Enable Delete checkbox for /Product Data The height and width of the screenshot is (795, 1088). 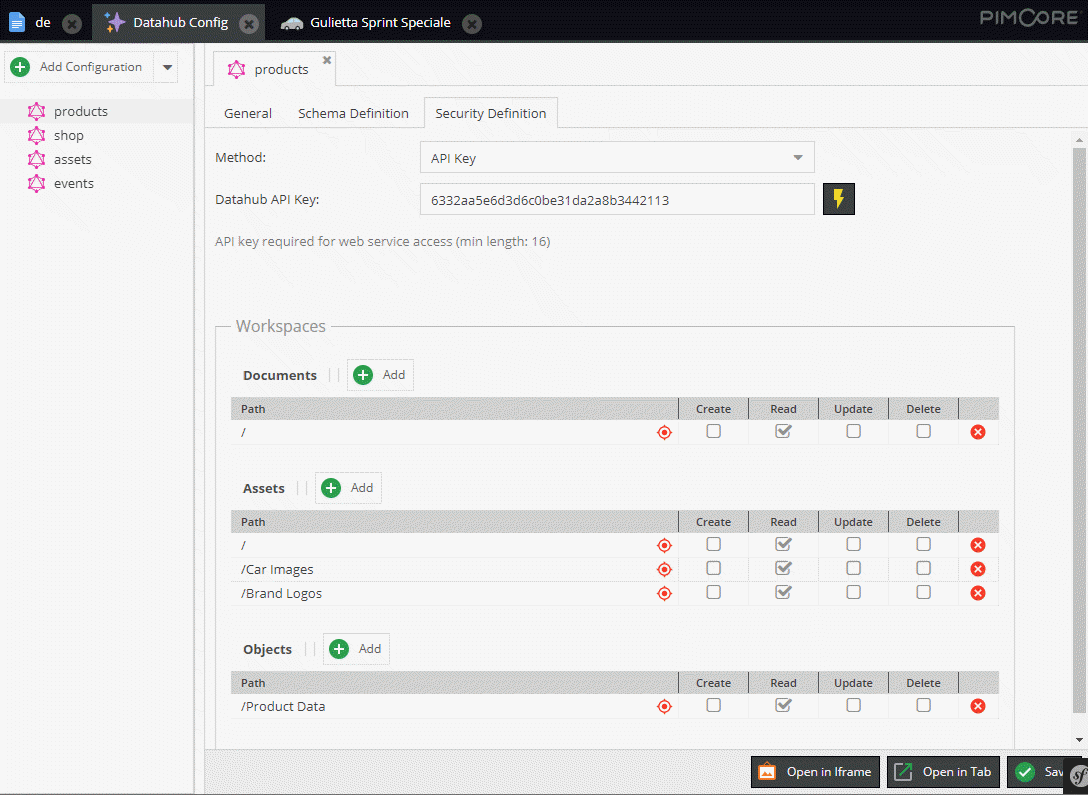(924, 705)
